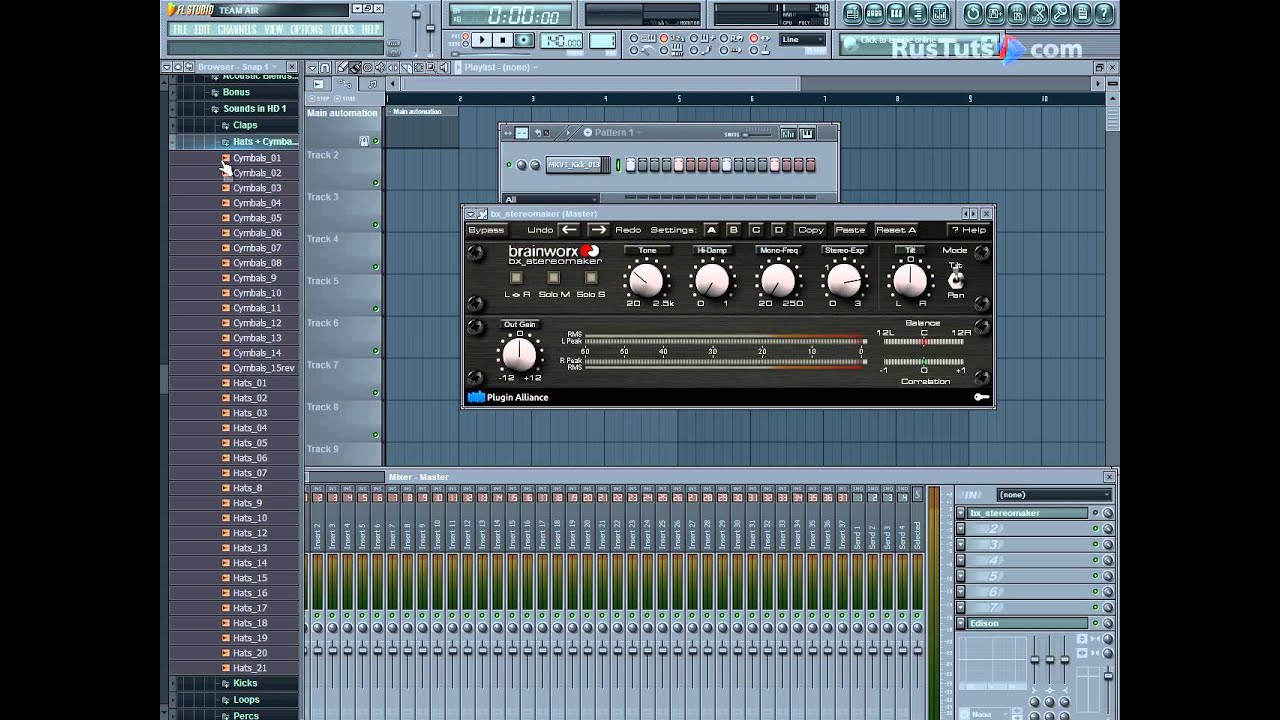This screenshot has height=720, width=1280.
Task: Toggle the Track 2 mute LED
Action: pos(376,183)
